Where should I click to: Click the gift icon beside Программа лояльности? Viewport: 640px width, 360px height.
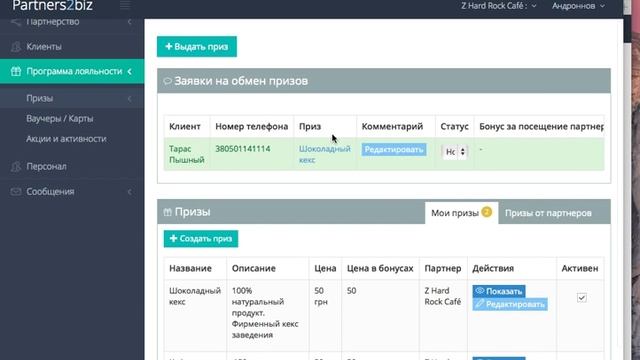click(x=16, y=71)
